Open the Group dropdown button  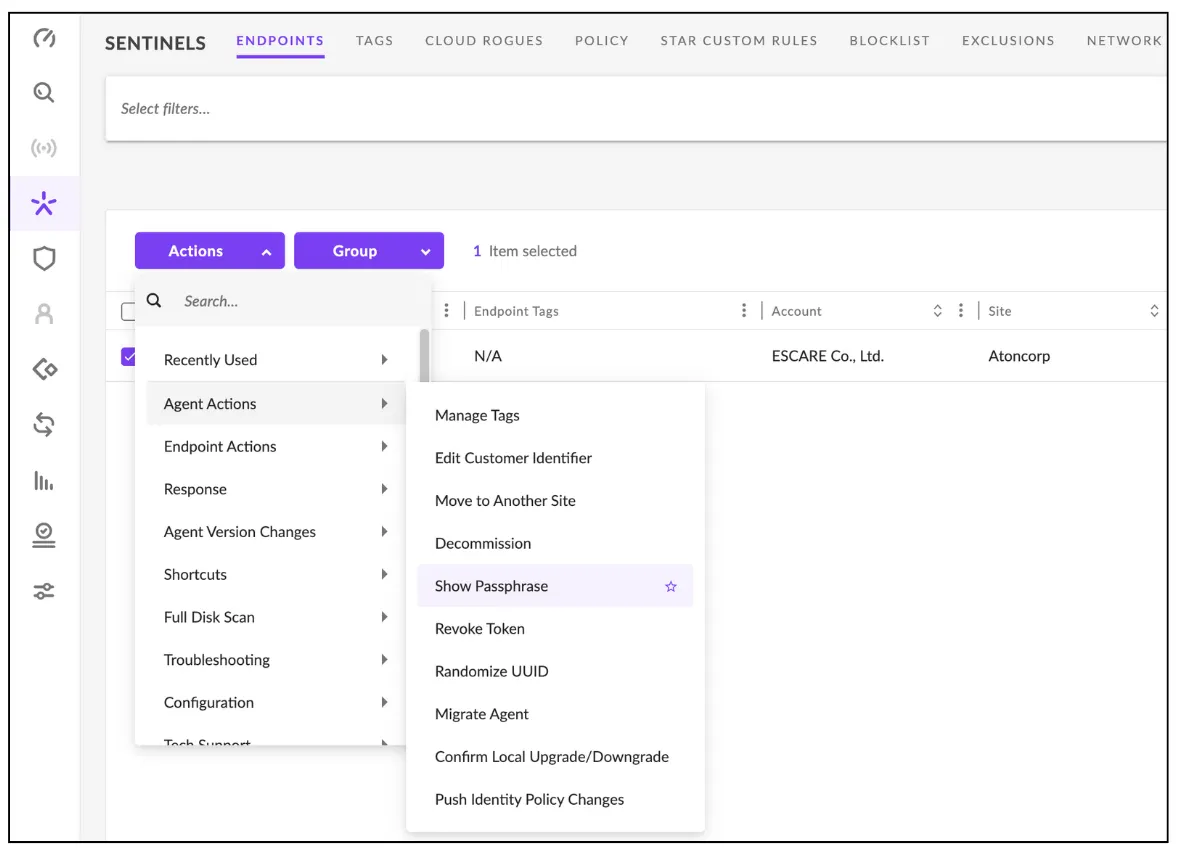[368, 251]
